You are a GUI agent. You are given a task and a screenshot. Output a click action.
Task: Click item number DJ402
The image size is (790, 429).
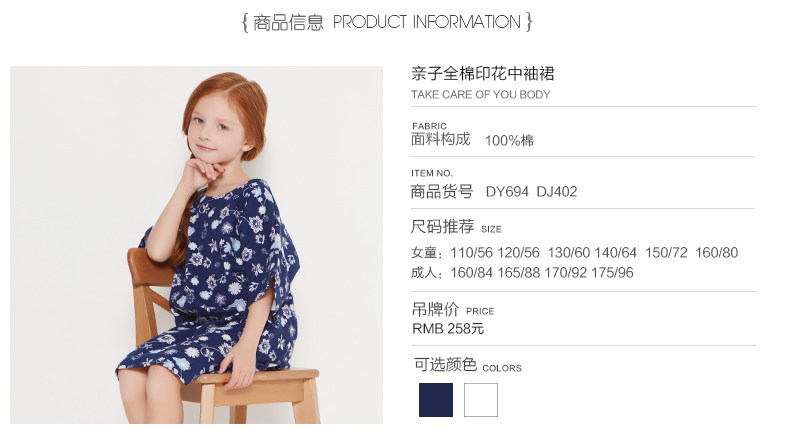pyautogui.click(x=557, y=192)
